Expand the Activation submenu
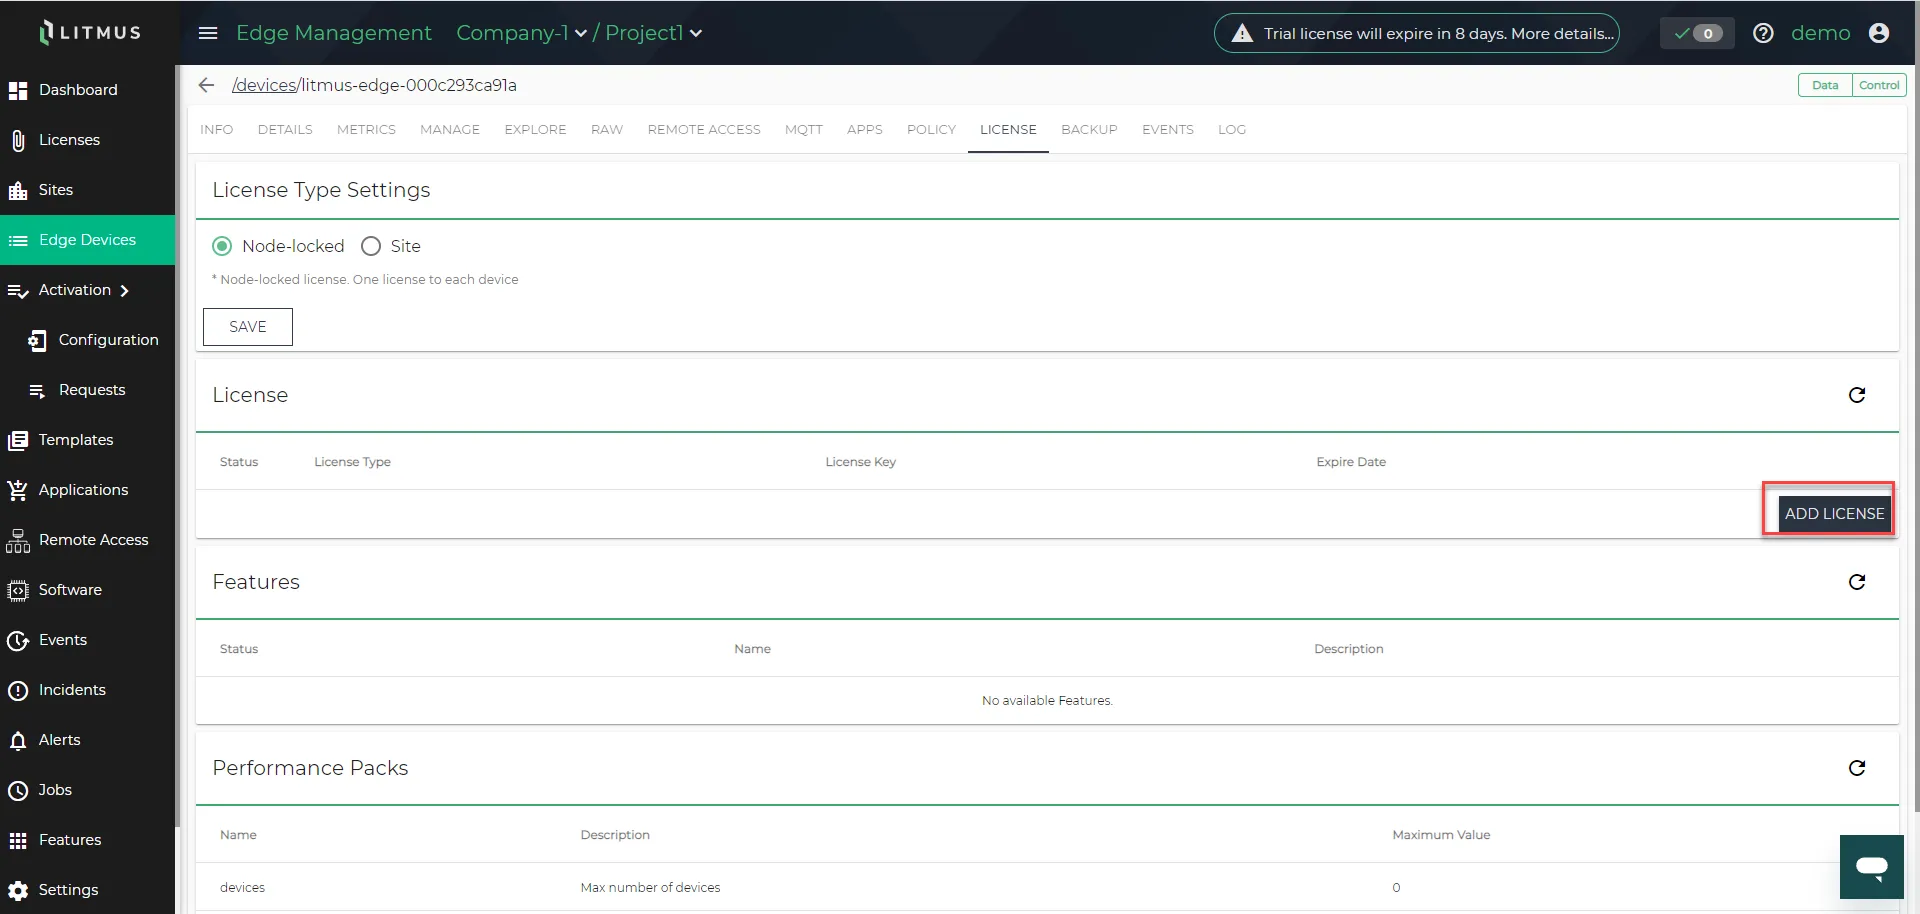1920x914 pixels. coord(87,290)
